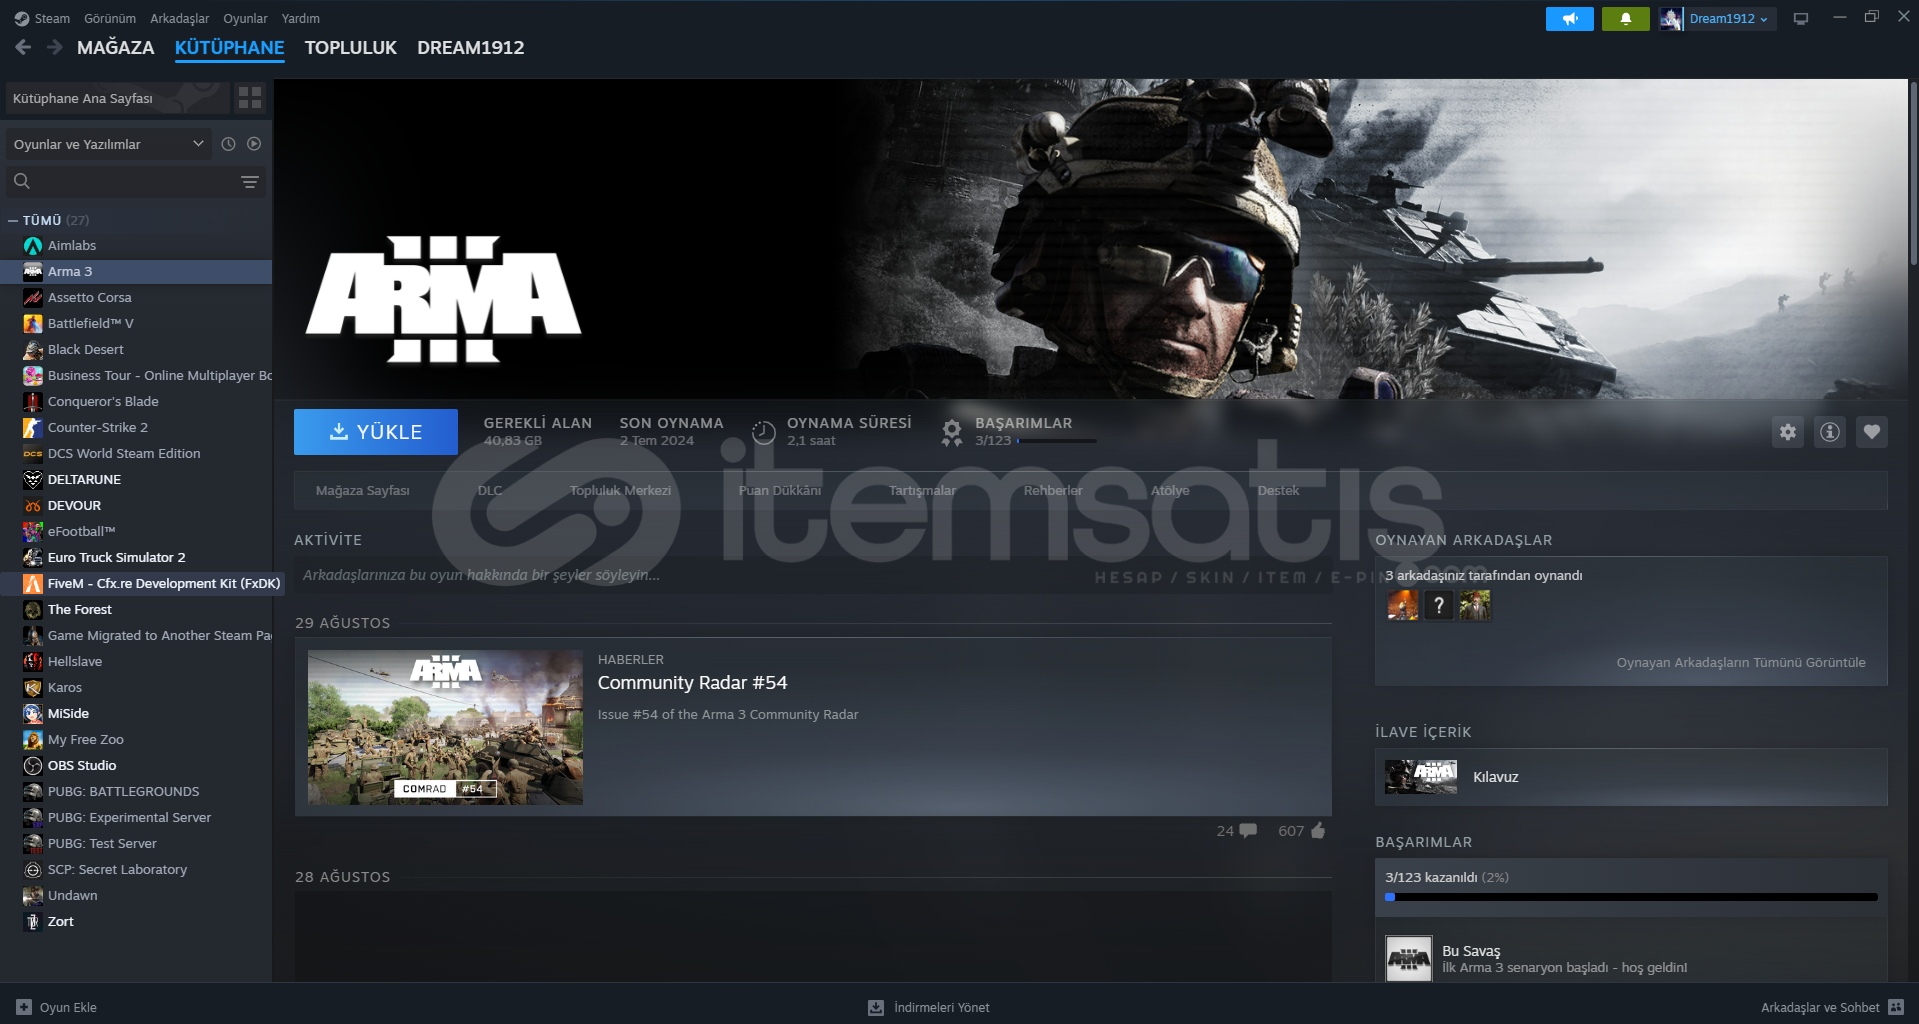Select DELTARUNE in the library
1919x1024 pixels.
tap(136, 479)
